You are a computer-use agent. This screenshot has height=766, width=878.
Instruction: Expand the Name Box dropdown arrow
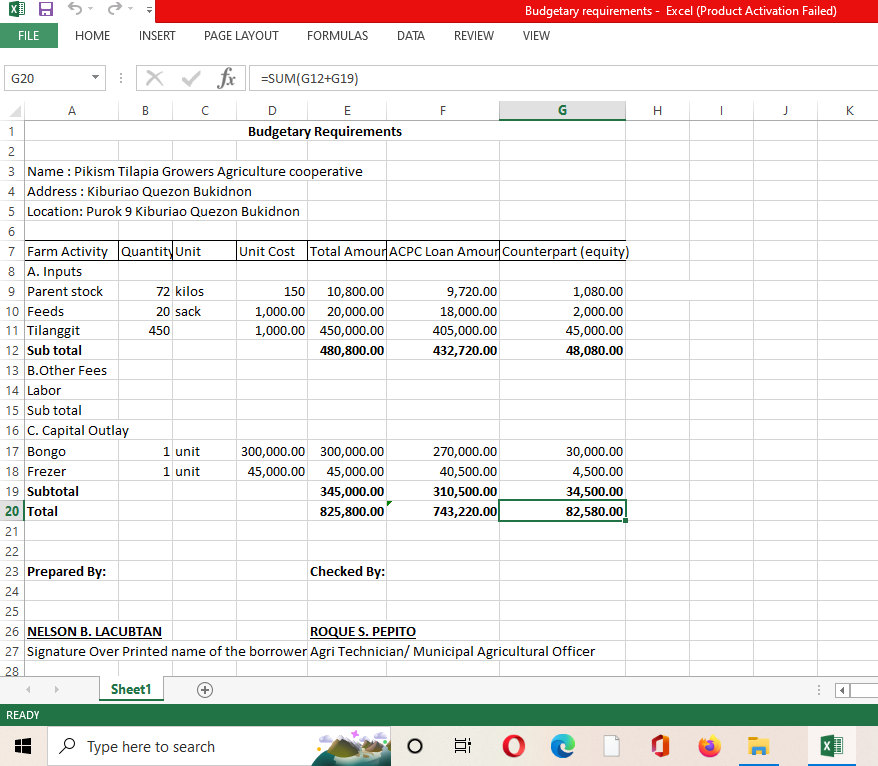[x=96, y=78]
